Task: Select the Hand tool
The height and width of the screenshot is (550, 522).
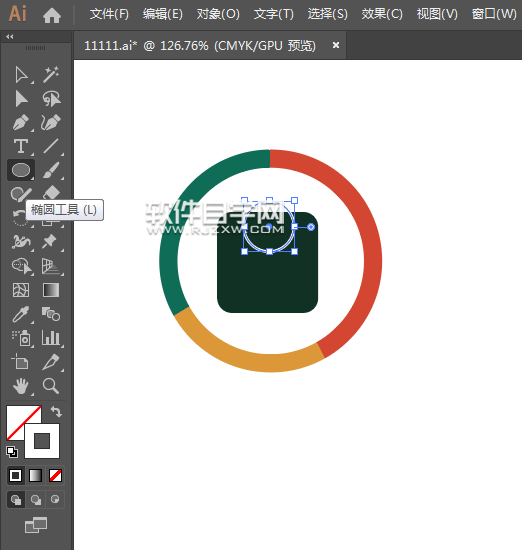Action: coord(21,386)
